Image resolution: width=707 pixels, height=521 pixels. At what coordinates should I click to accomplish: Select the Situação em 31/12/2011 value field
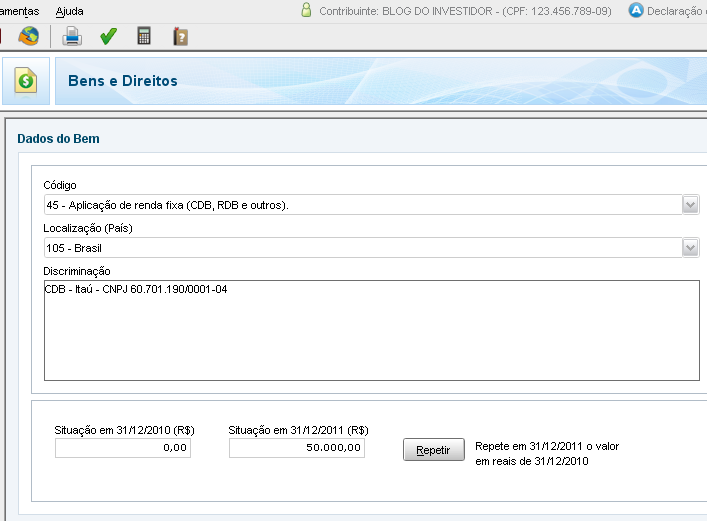297,448
